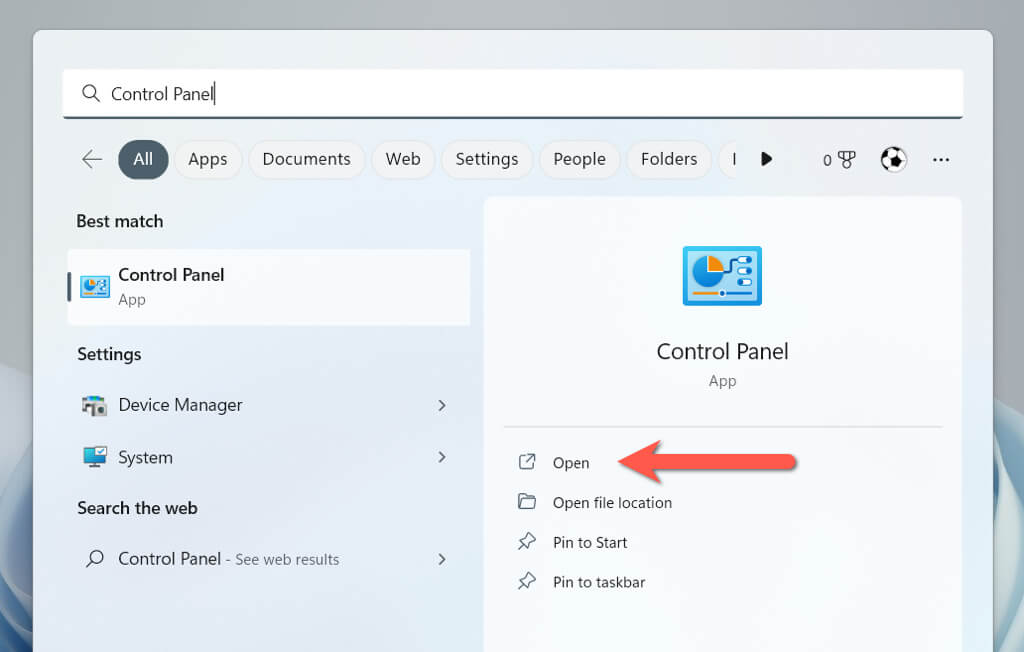
Task: Click the folder icon for file location
Action: [527, 501]
